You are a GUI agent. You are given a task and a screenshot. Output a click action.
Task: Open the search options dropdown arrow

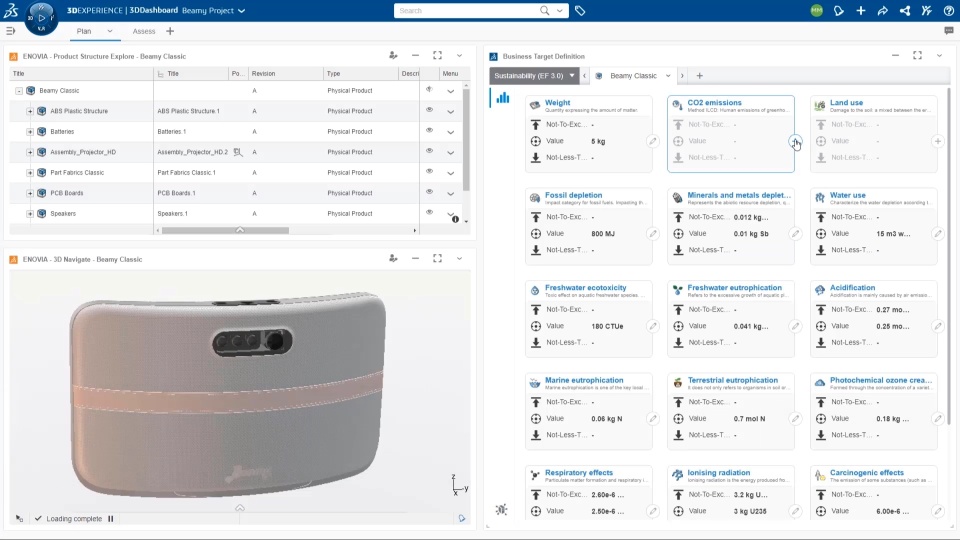click(x=560, y=10)
